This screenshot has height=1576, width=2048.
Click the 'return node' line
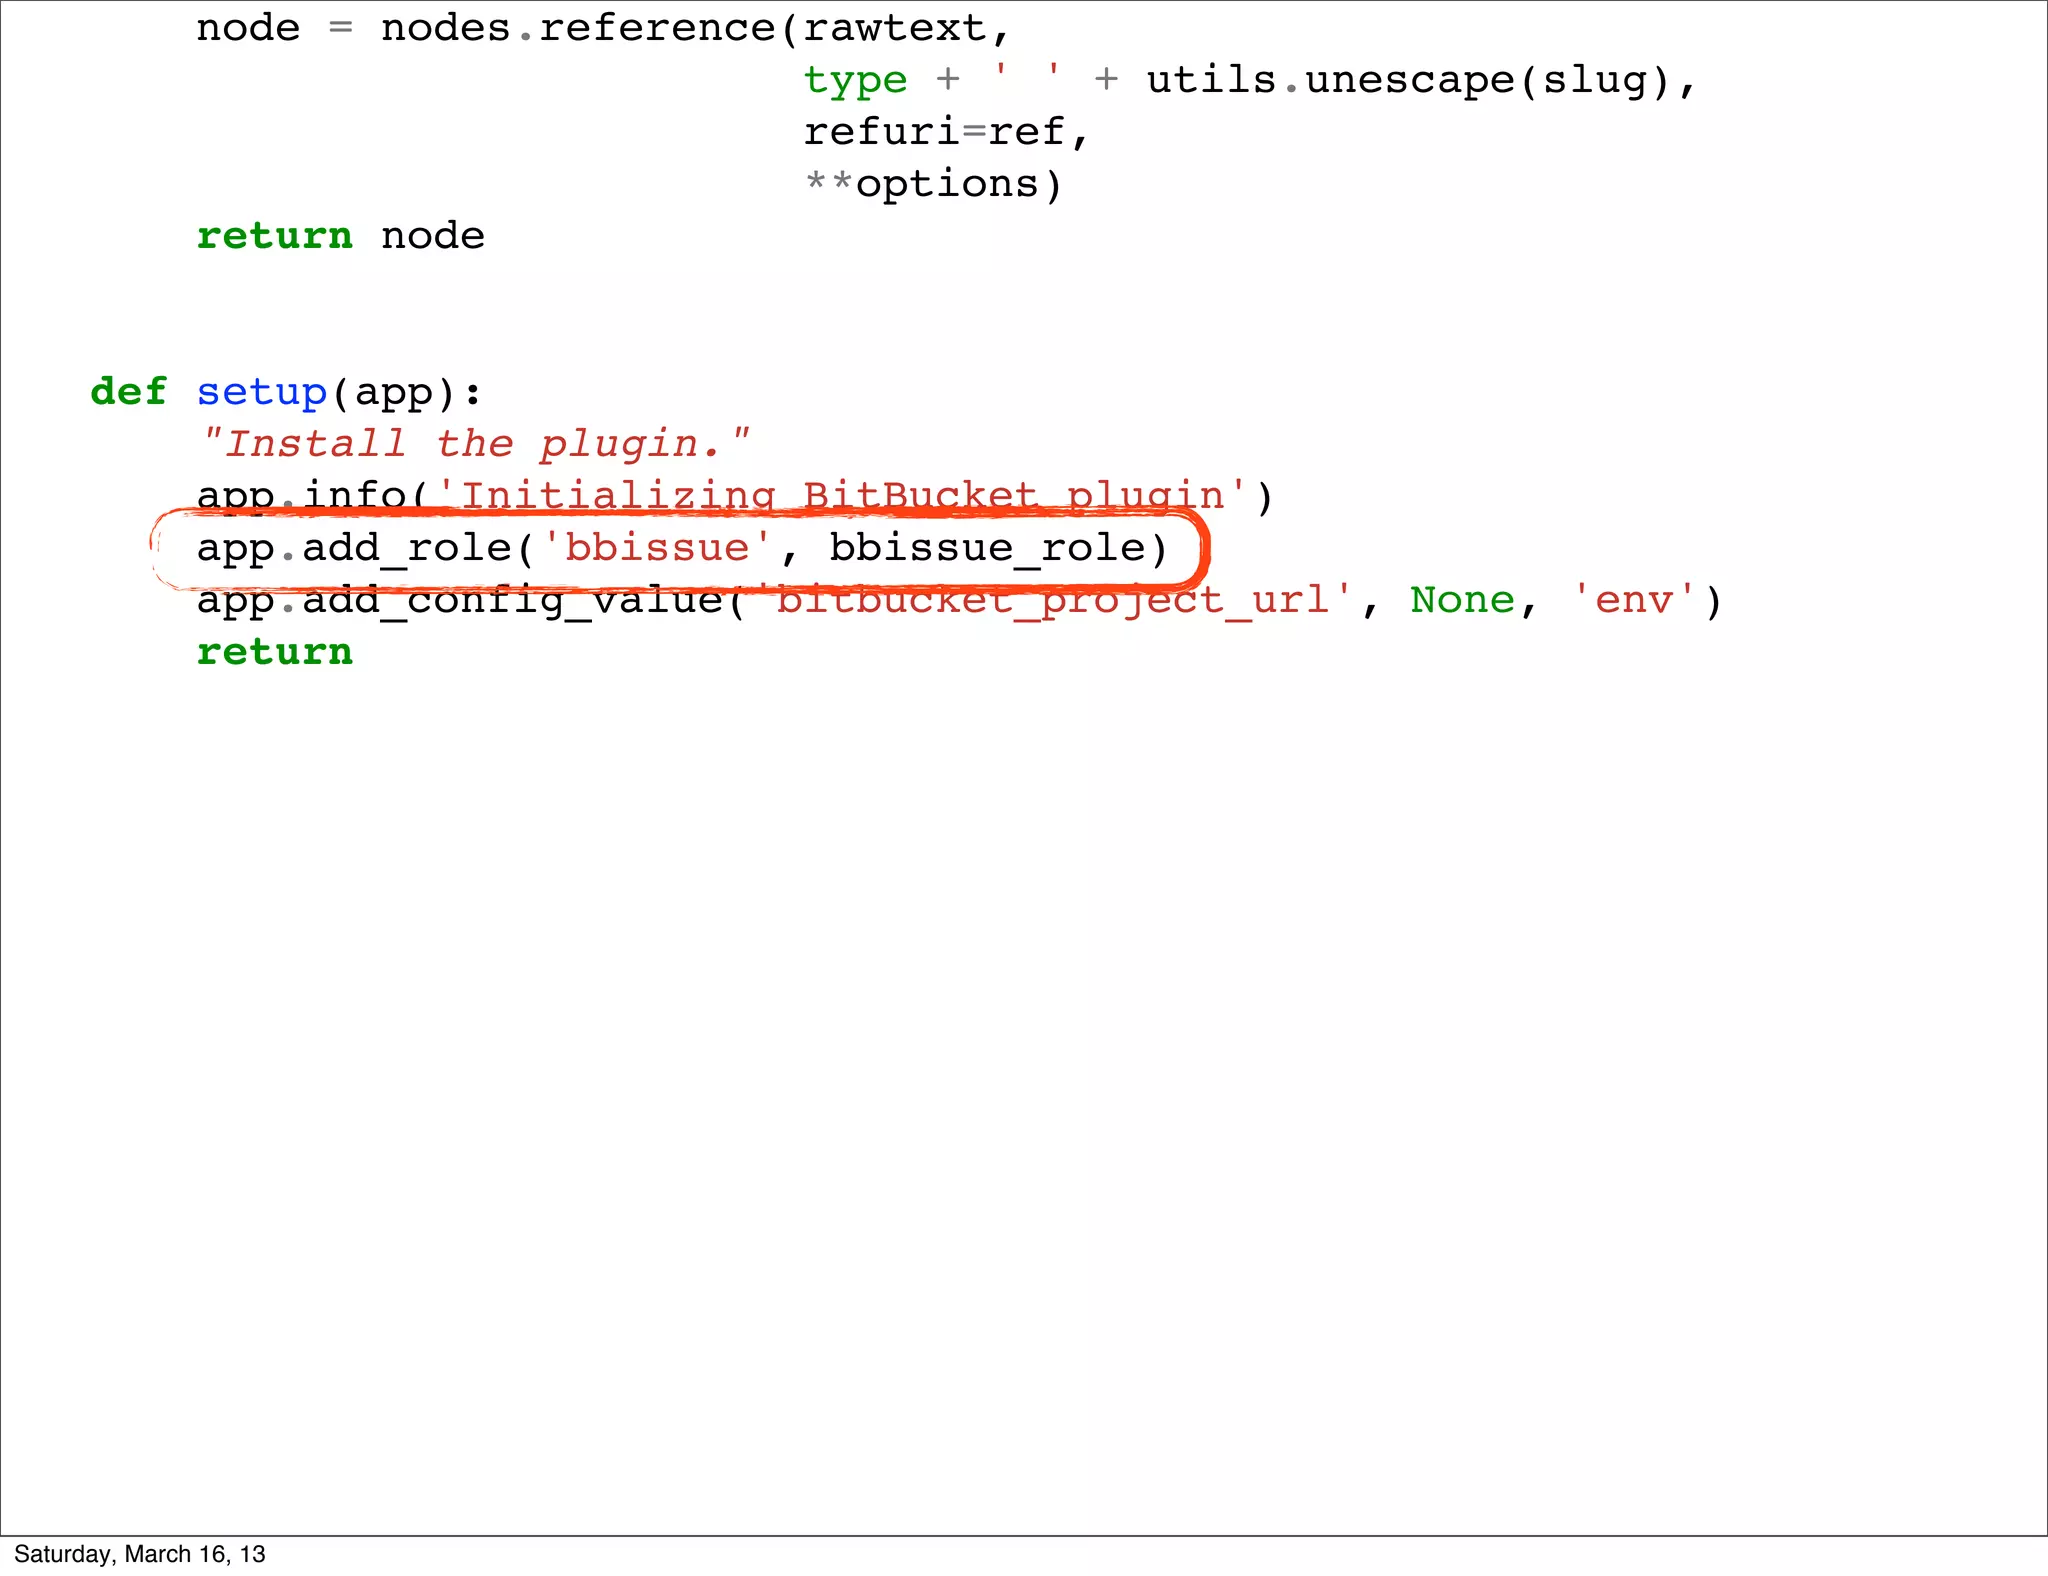pos(340,236)
